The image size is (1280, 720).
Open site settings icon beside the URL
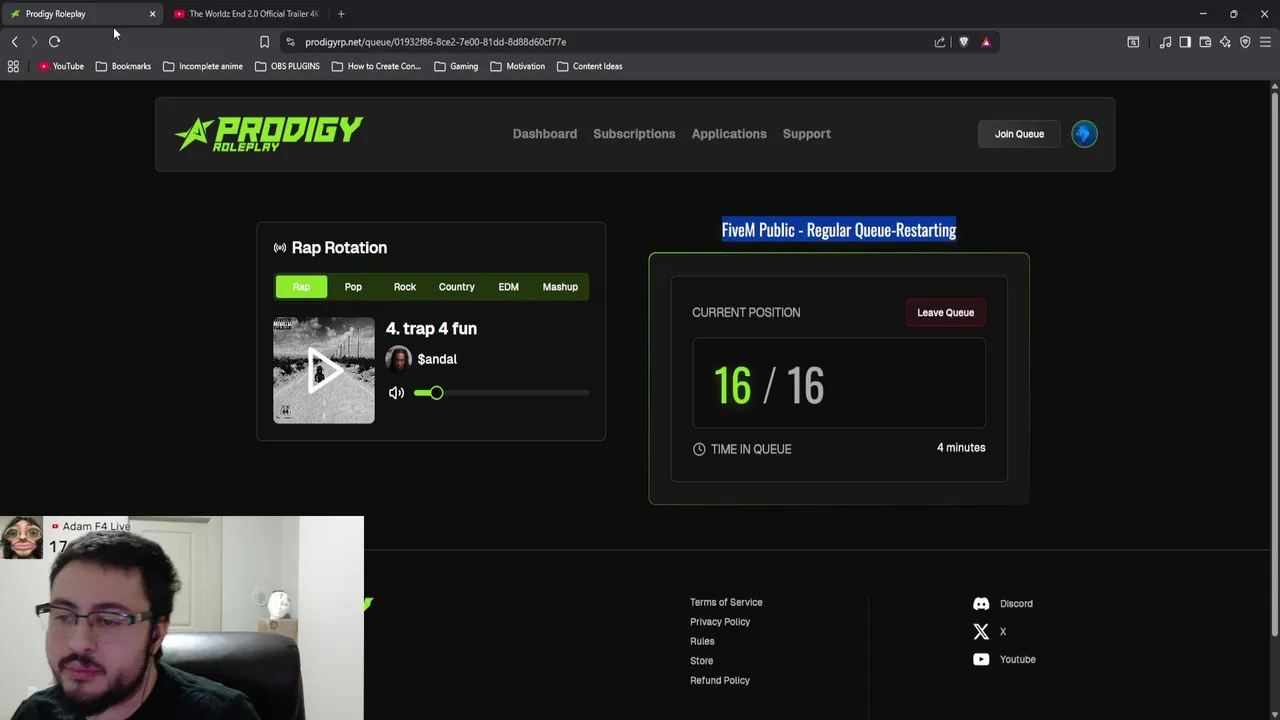click(290, 42)
